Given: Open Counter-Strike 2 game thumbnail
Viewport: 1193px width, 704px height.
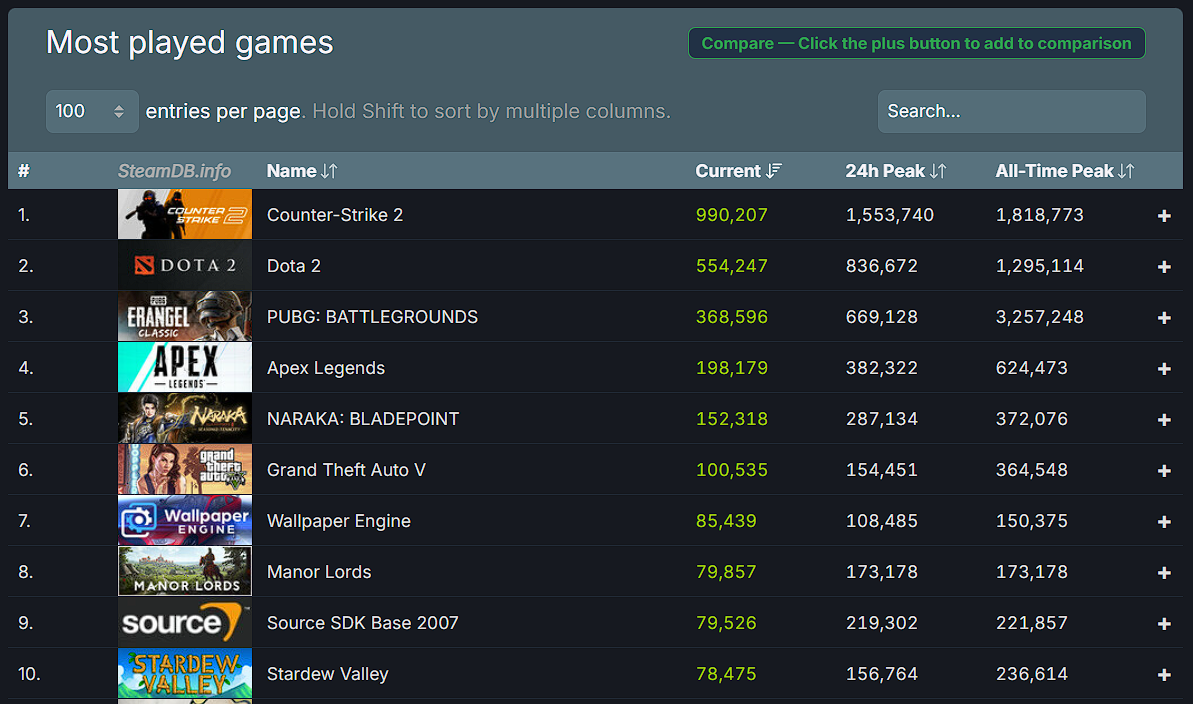Looking at the screenshot, I should click(185, 215).
